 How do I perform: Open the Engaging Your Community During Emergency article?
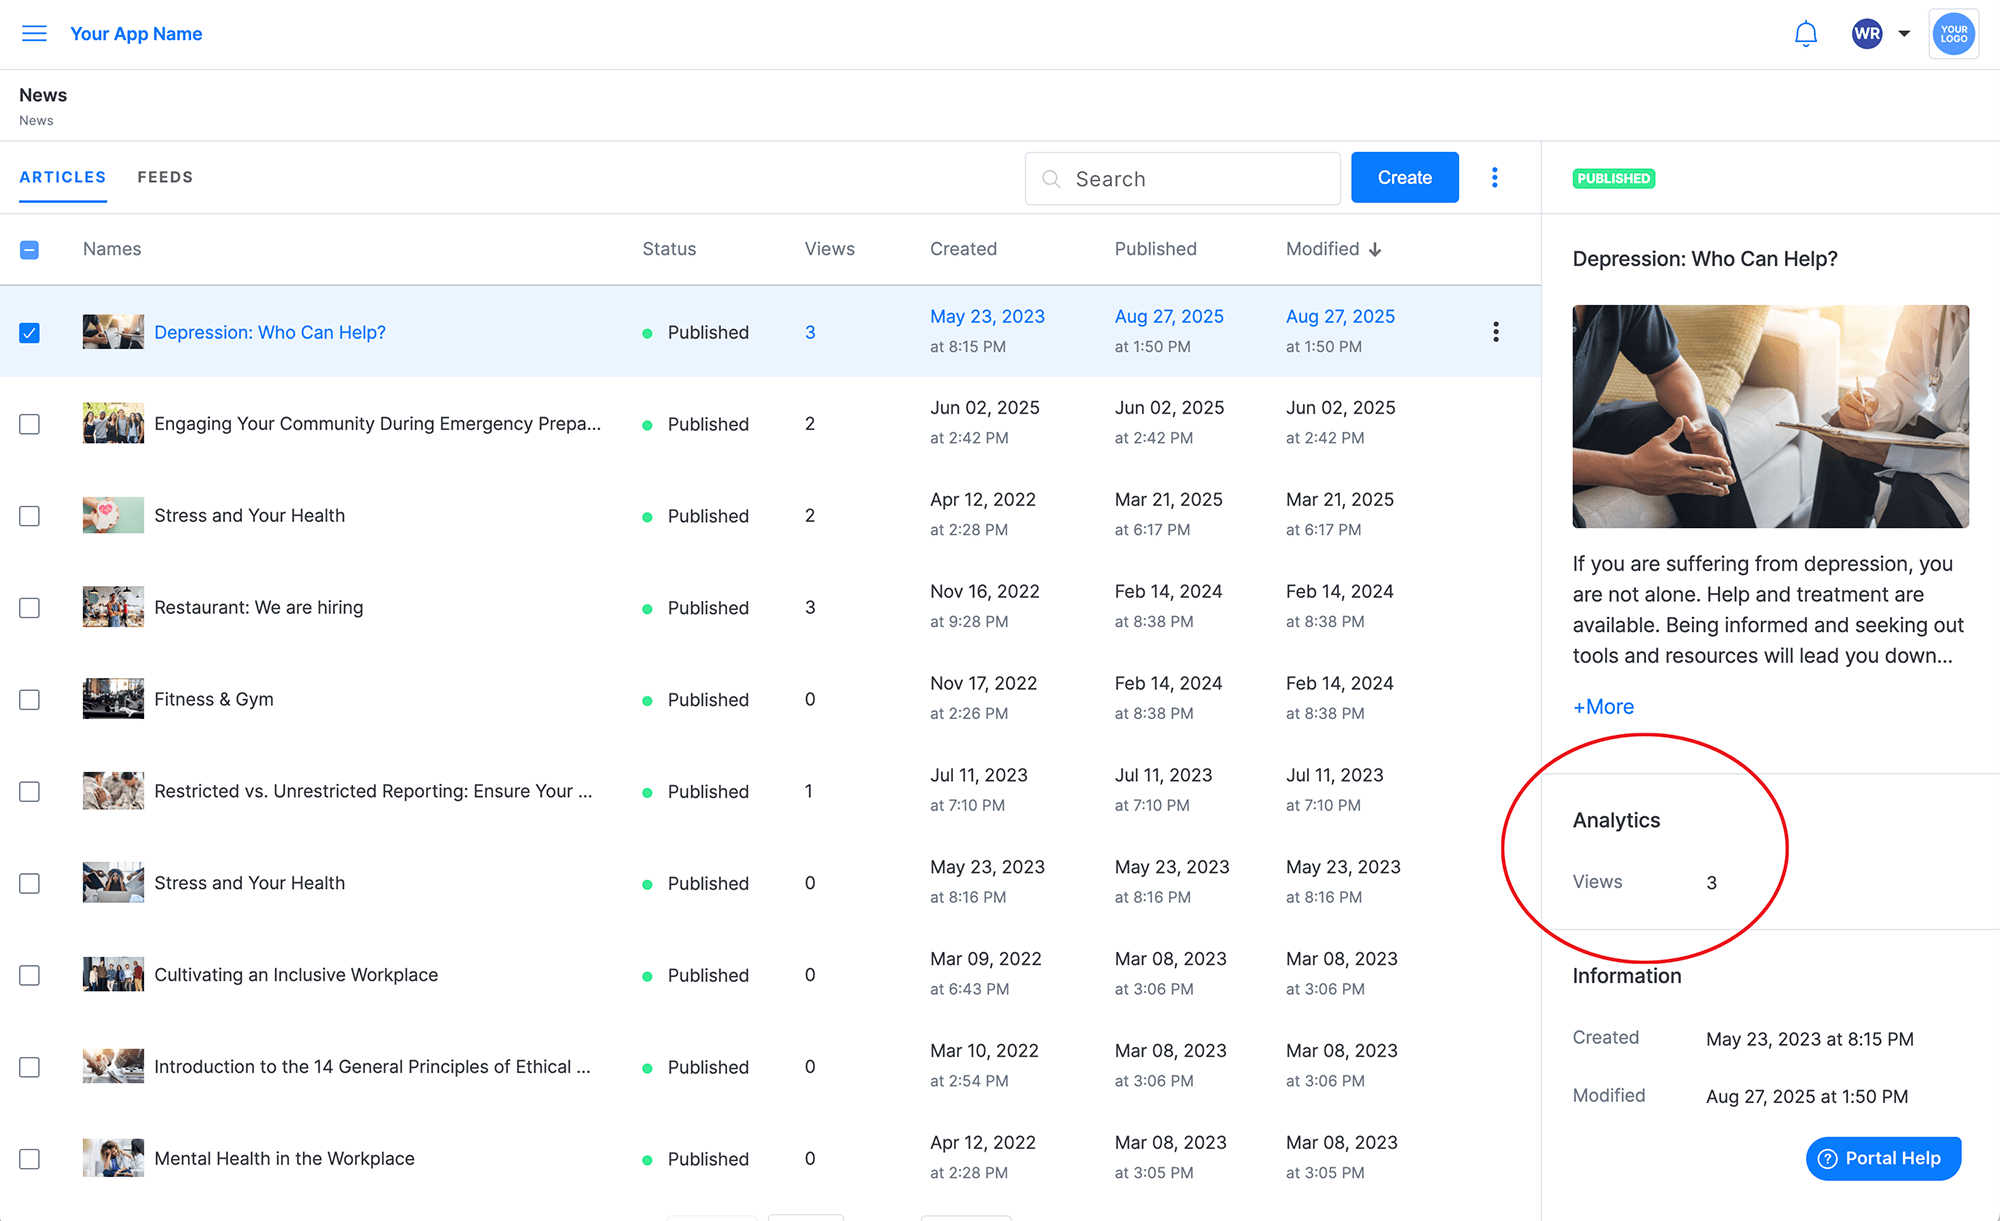pos(377,424)
